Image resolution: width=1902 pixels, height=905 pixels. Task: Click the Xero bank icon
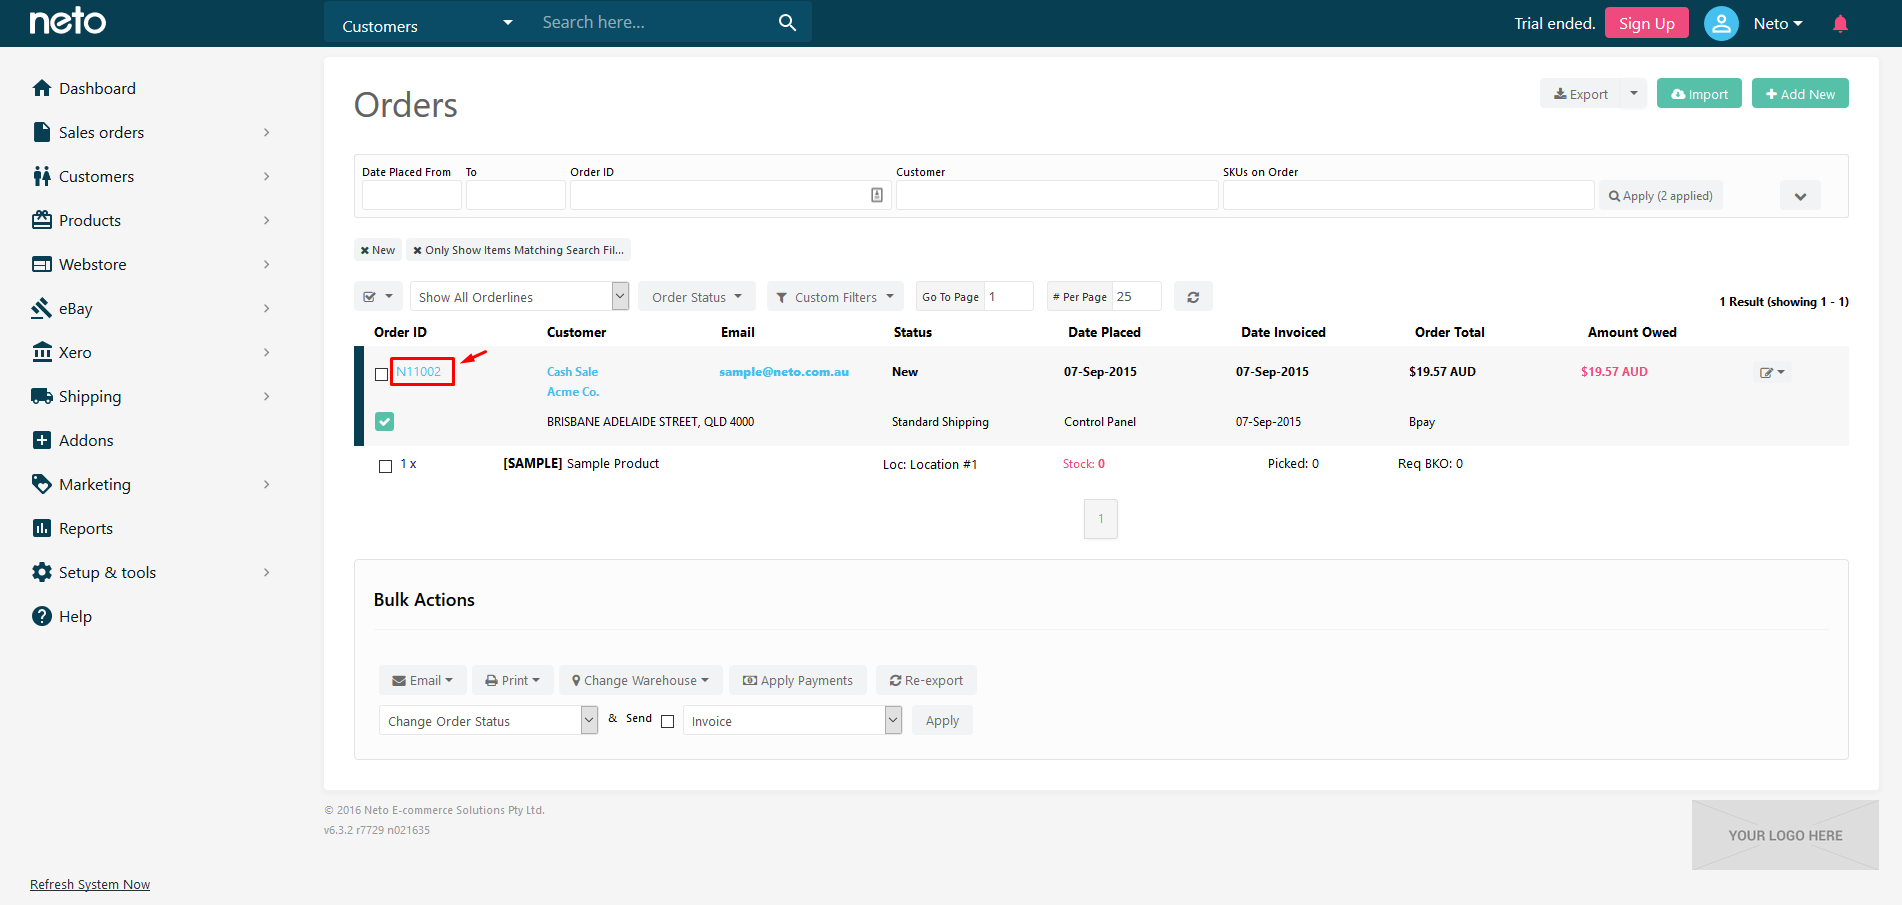point(42,352)
